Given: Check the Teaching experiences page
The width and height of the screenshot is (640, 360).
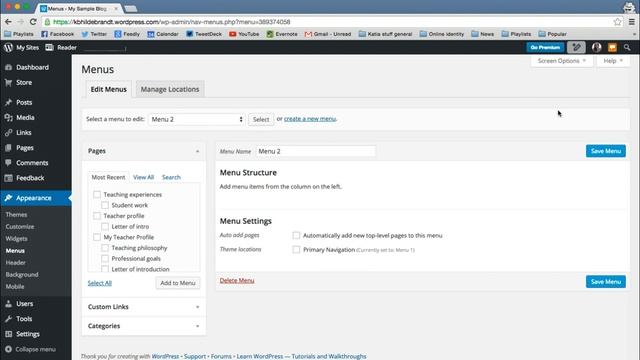Looking at the screenshot, I should pyautogui.click(x=97, y=195).
